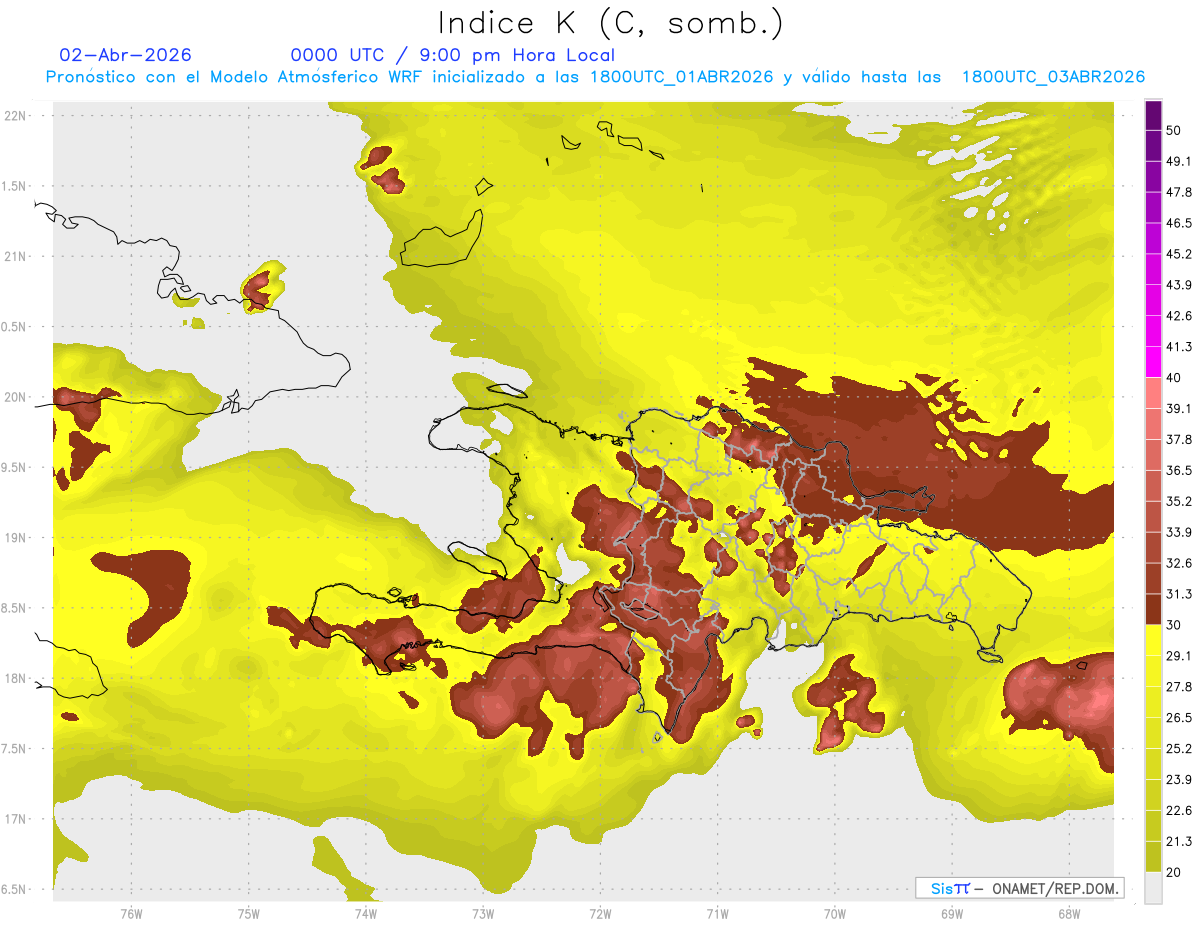Click the 70W longitude axis label

(834, 913)
